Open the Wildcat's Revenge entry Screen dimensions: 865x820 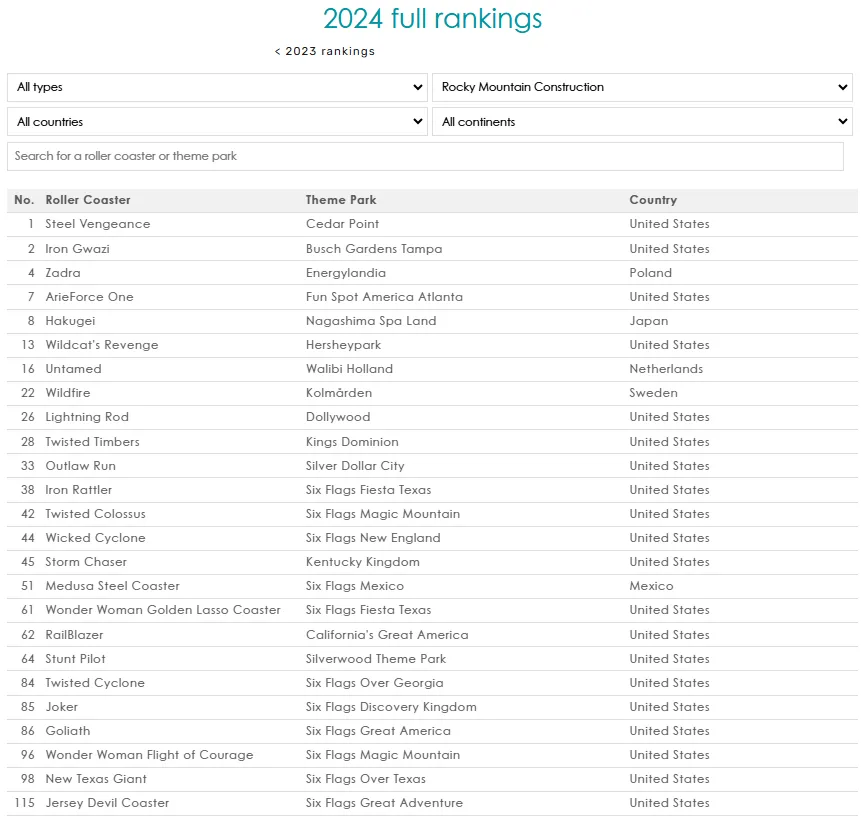[x=103, y=344]
